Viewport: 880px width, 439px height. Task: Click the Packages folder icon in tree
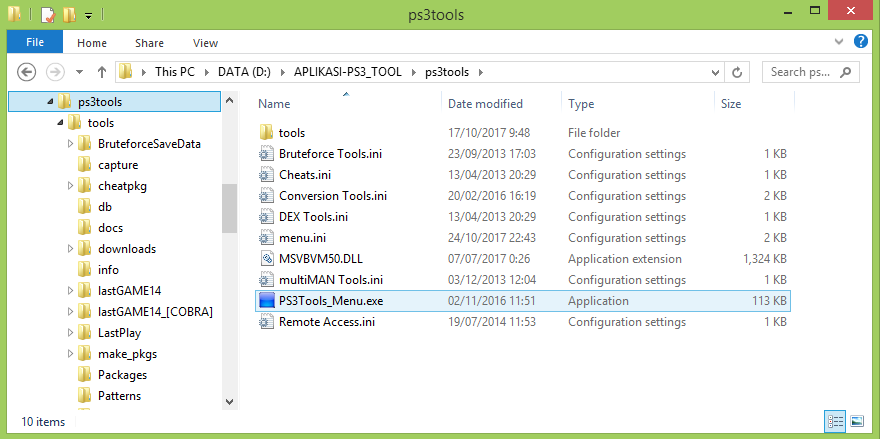click(85, 374)
